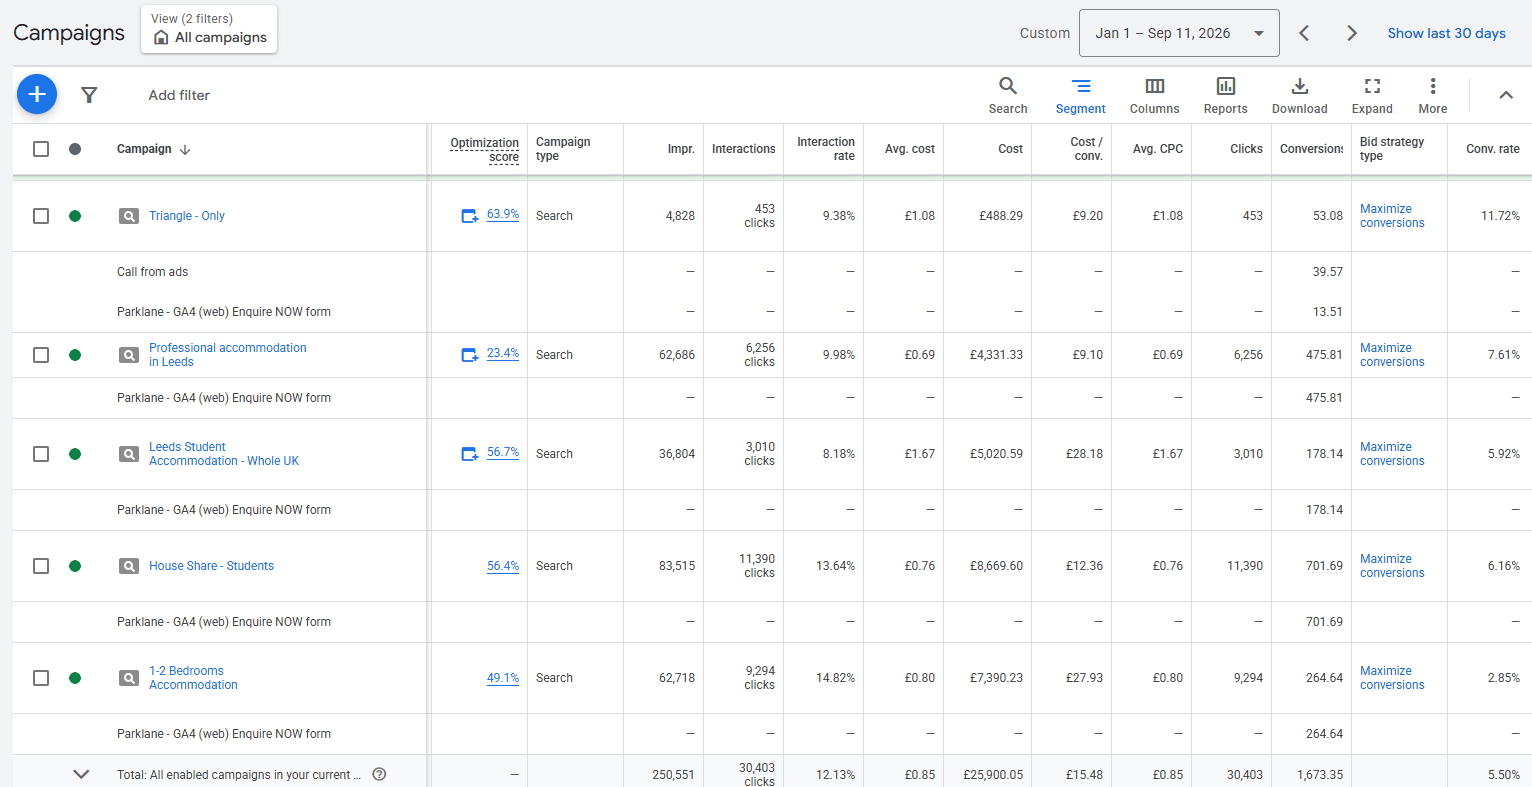Click green status dot of 1-2 Bedrooms Accommodation
Screen dimensions: 1532x787
point(75,678)
